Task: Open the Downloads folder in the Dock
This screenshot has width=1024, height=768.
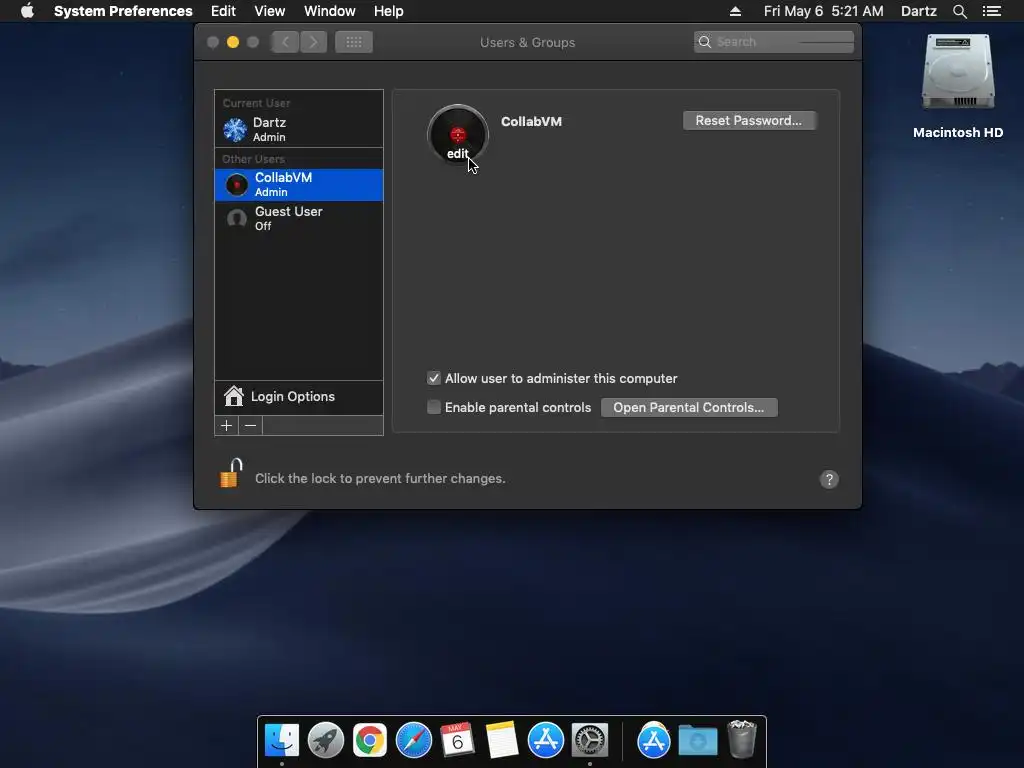Action: [697, 741]
